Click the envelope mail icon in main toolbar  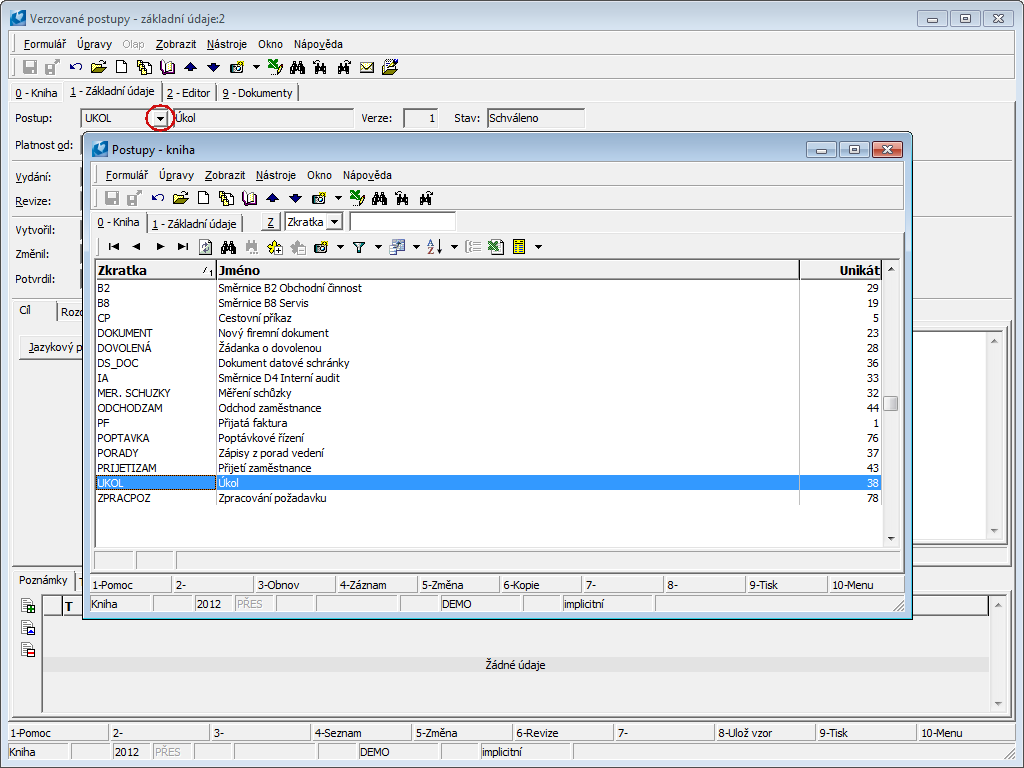367,67
